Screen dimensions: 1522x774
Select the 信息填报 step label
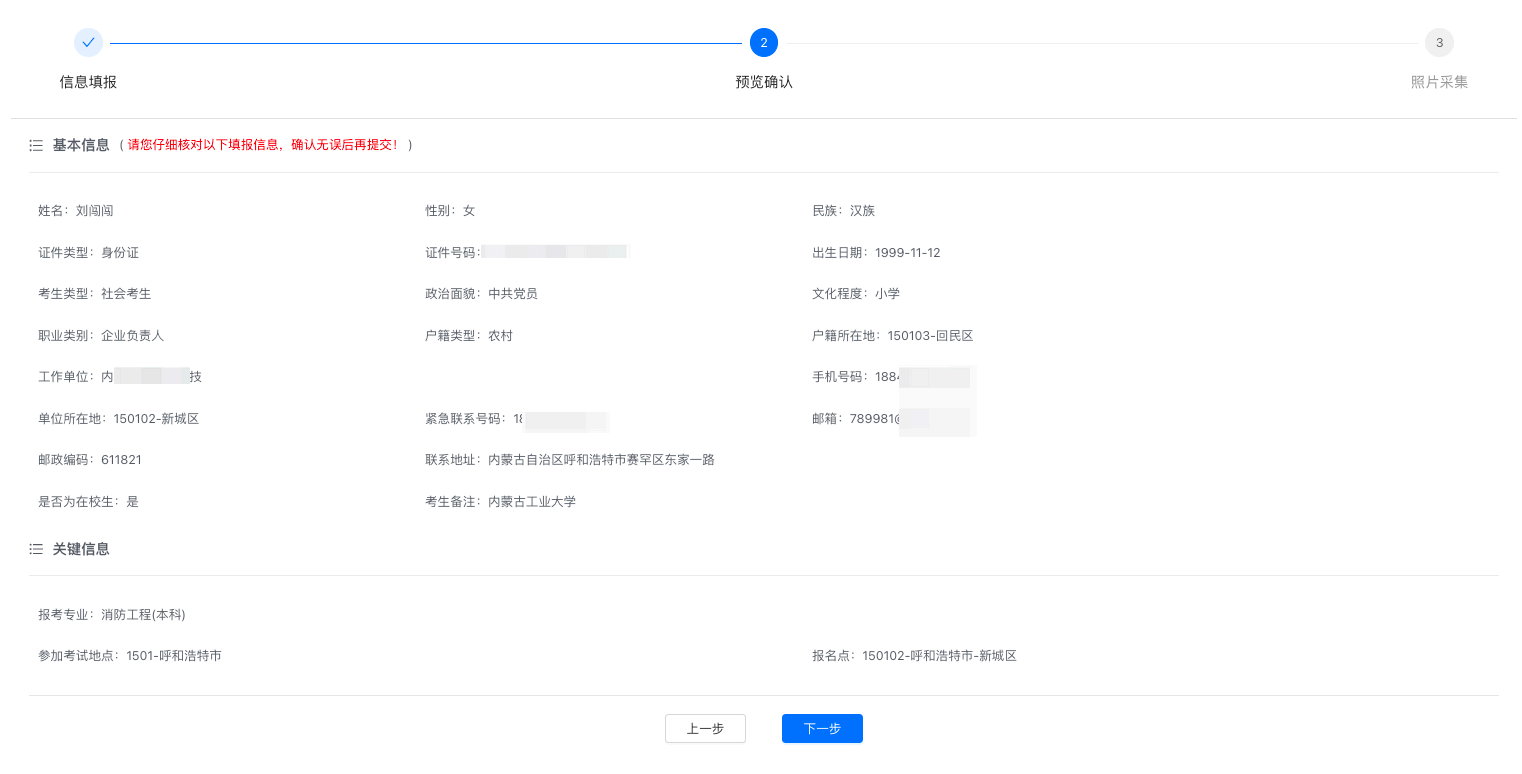click(88, 82)
